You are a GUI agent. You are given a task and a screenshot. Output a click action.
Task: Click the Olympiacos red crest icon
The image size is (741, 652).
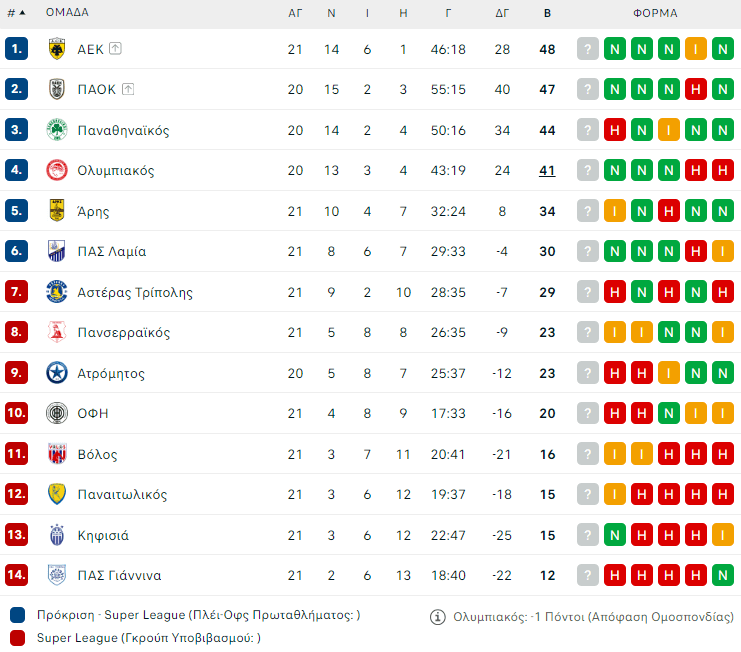57,170
